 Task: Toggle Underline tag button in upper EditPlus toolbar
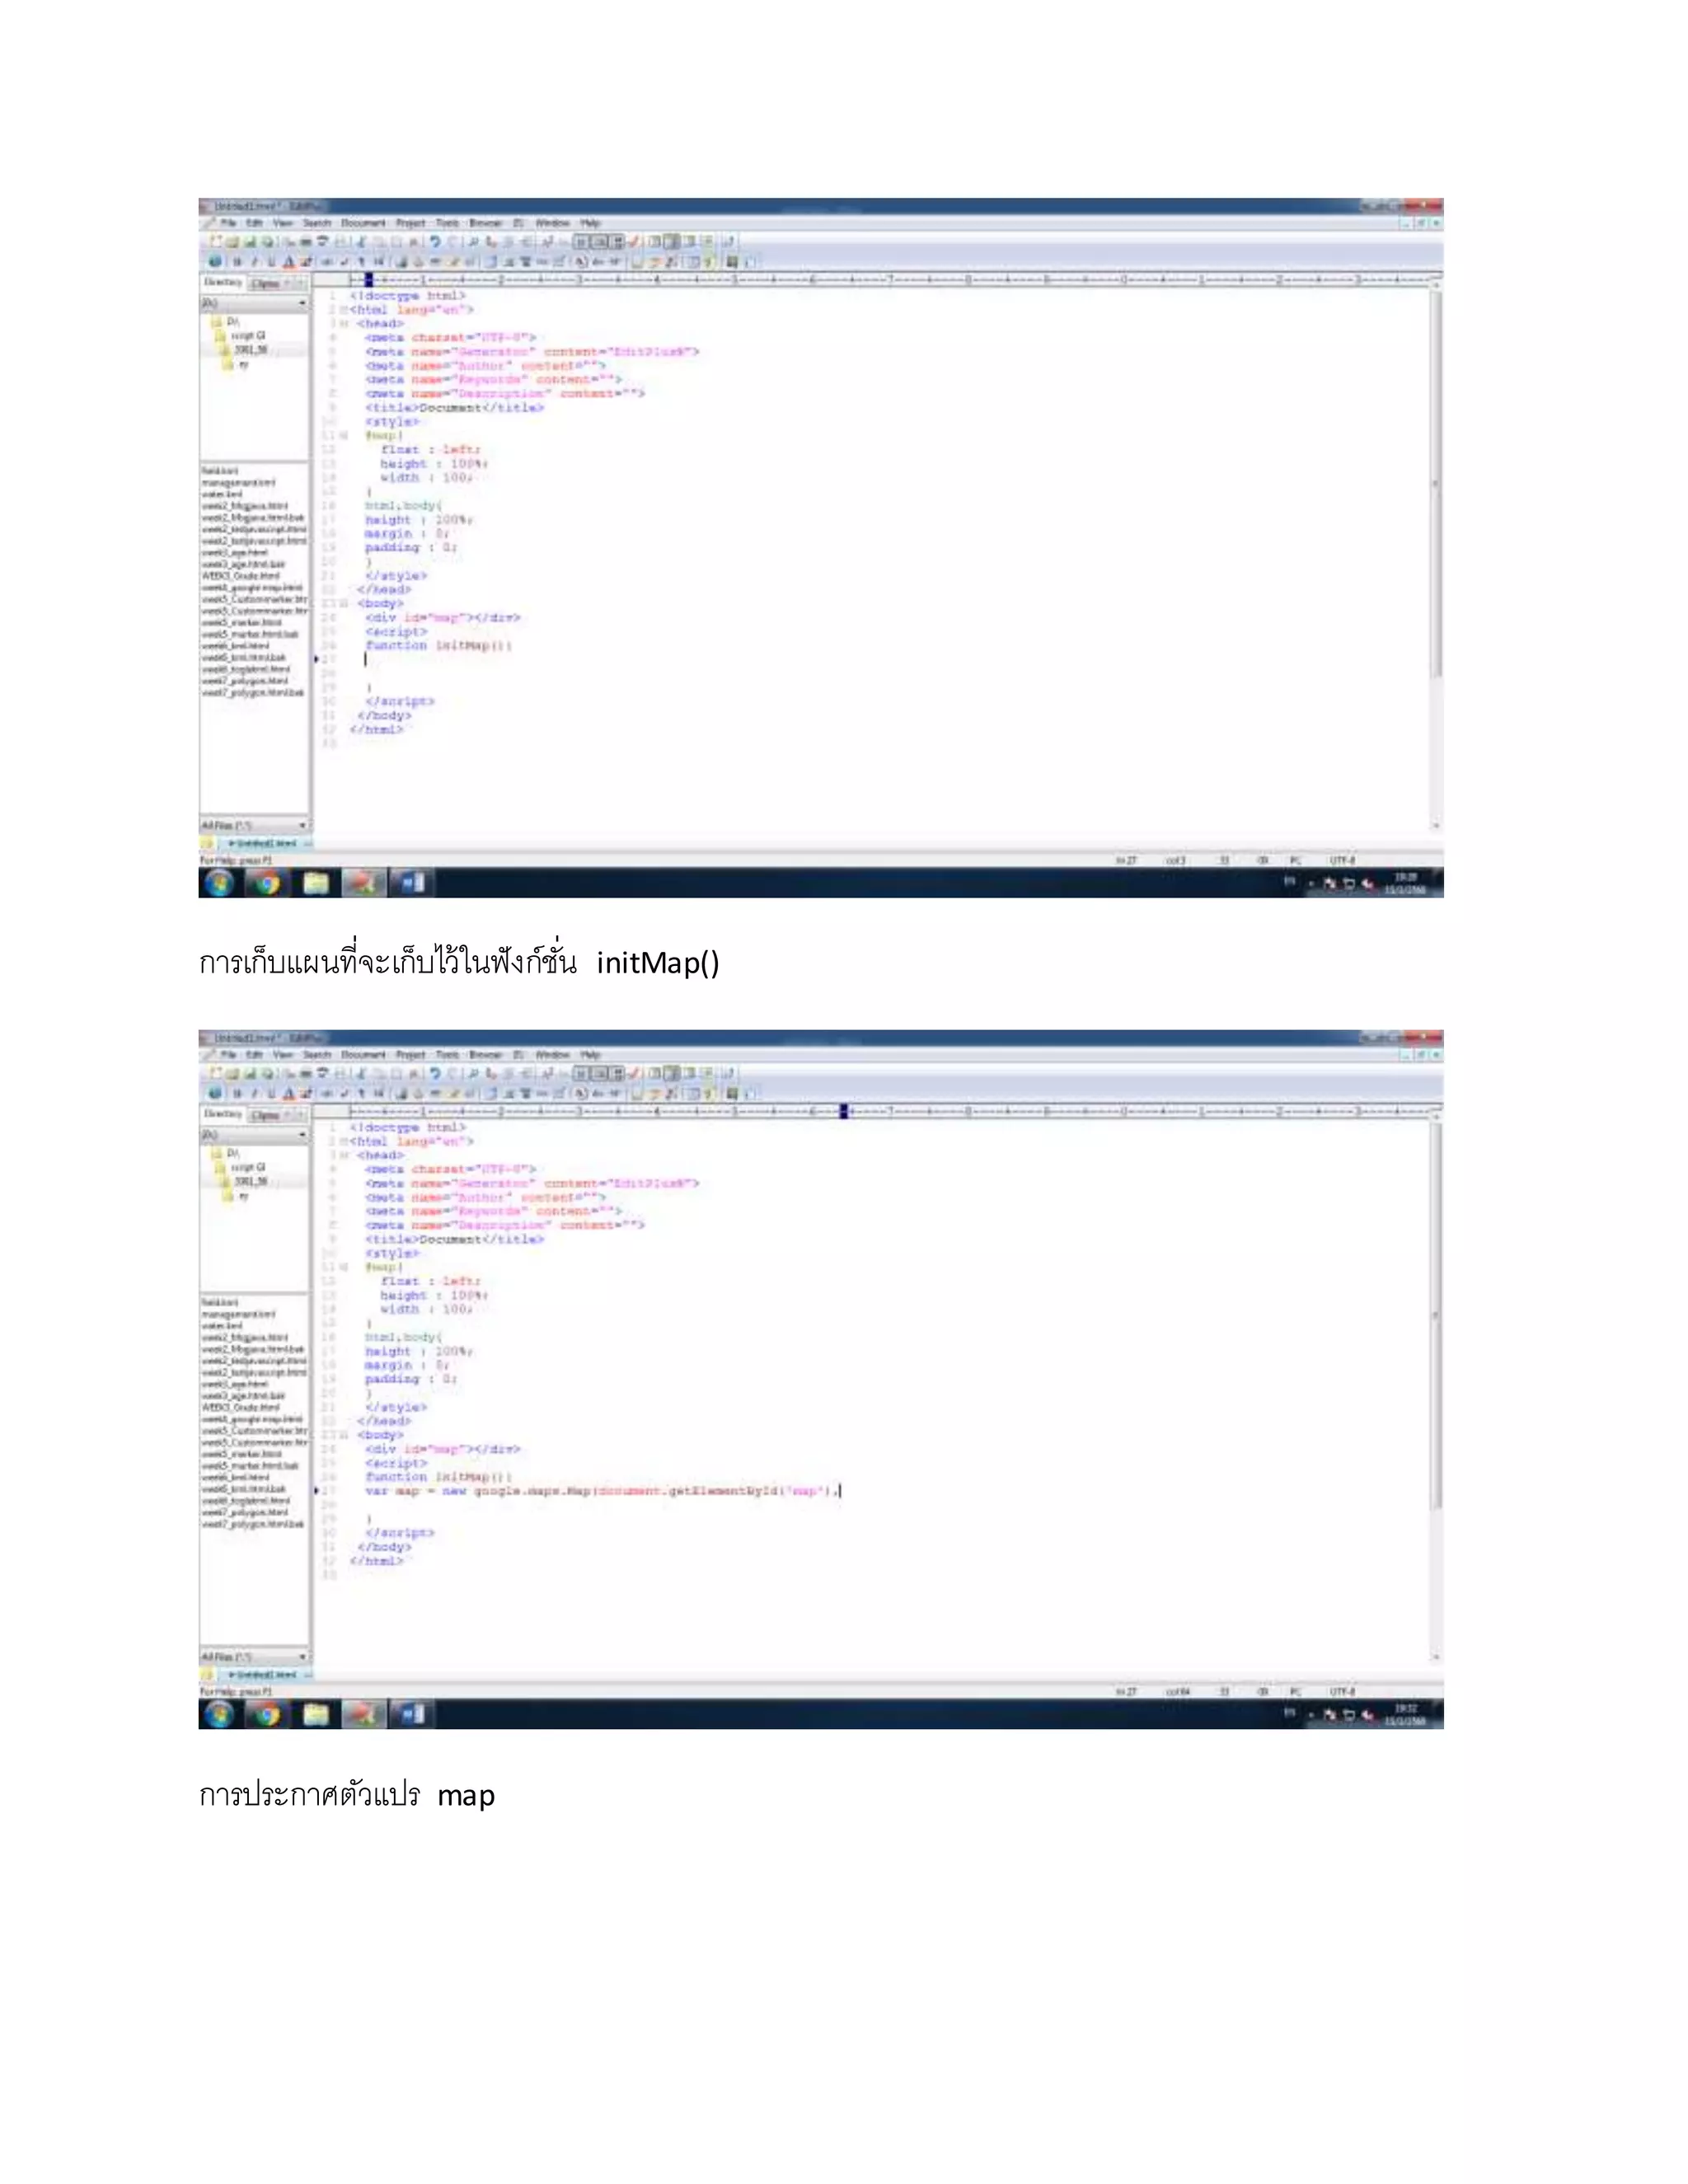(x=270, y=261)
